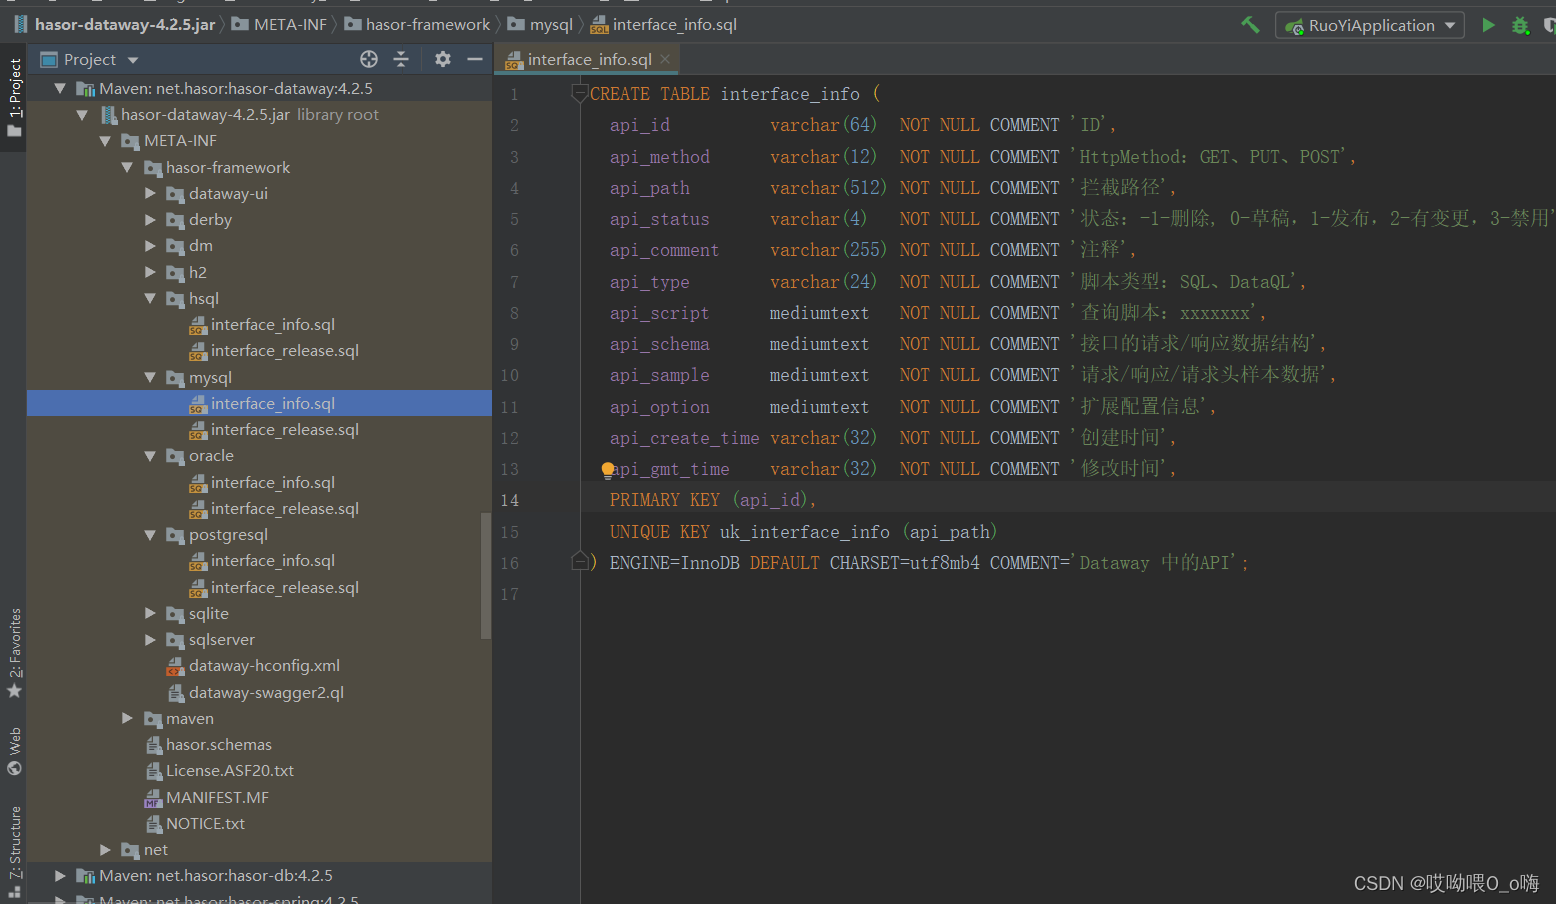The width and height of the screenshot is (1556, 904).
Task: Collapse the CREATE TABLE fold region
Action: click(x=579, y=91)
